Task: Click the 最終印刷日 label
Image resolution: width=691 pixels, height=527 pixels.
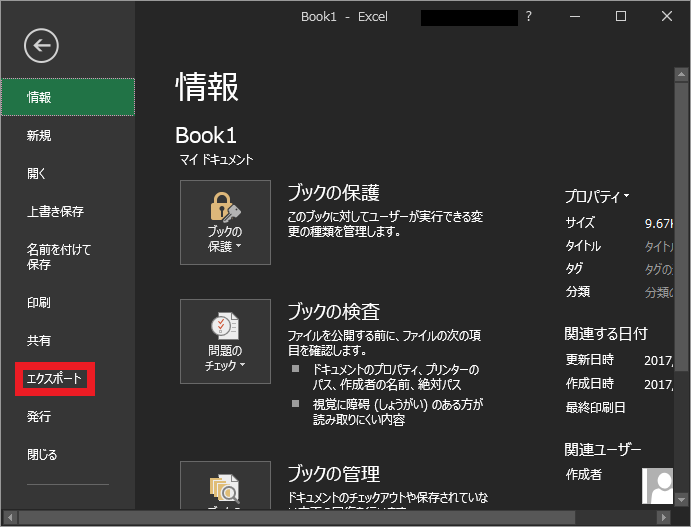Action: tap(595, 408)
